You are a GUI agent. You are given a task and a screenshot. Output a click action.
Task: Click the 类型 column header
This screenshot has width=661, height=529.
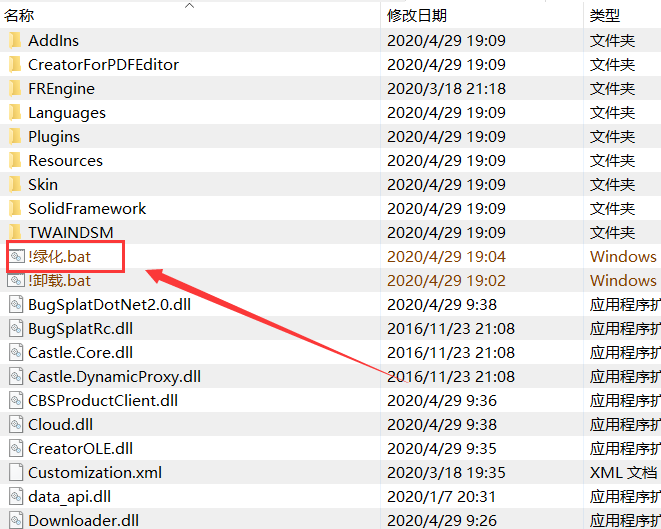pos(605,15)
